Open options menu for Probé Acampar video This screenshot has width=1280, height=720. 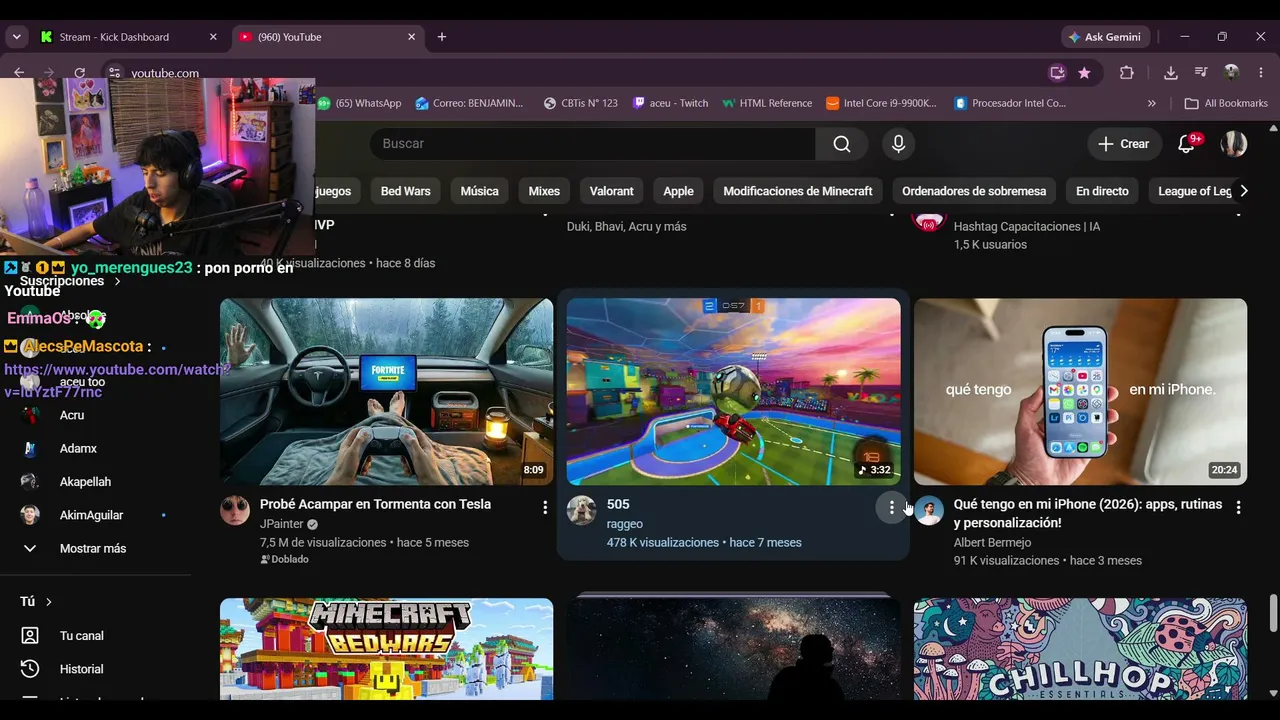(x=545, y=508)
